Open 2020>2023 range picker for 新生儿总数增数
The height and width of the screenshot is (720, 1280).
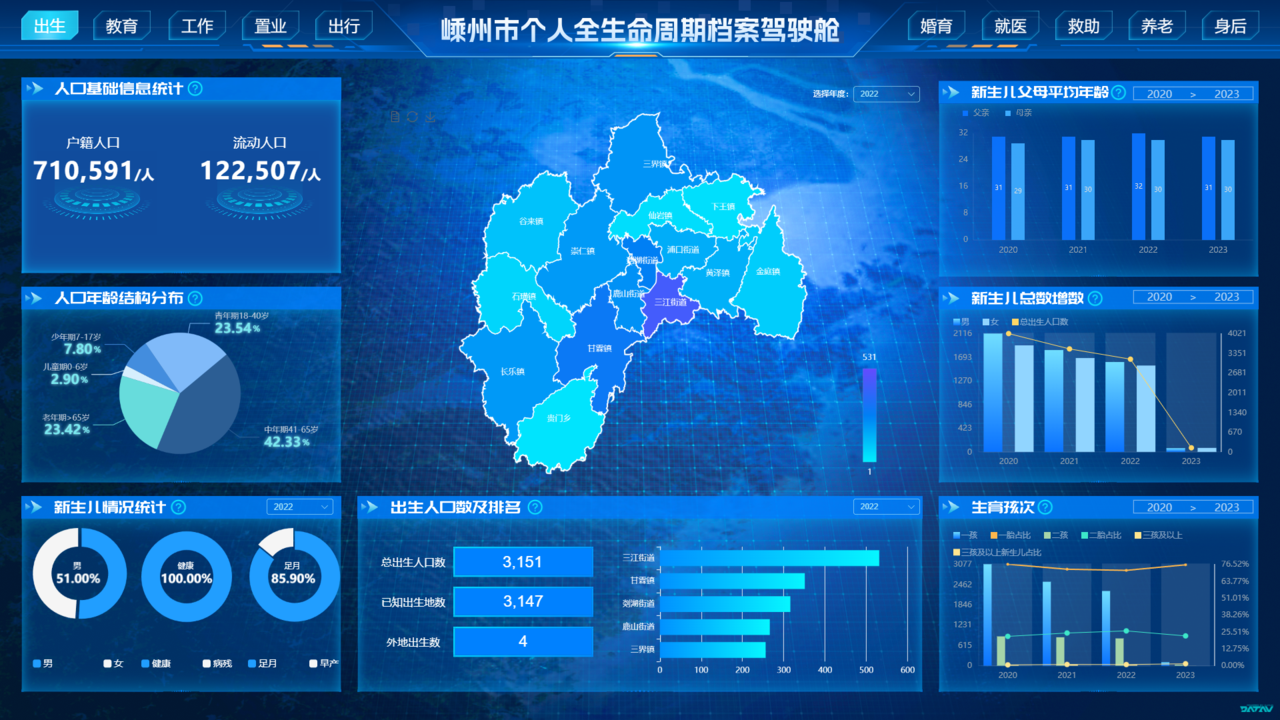tap(1193, 297)
